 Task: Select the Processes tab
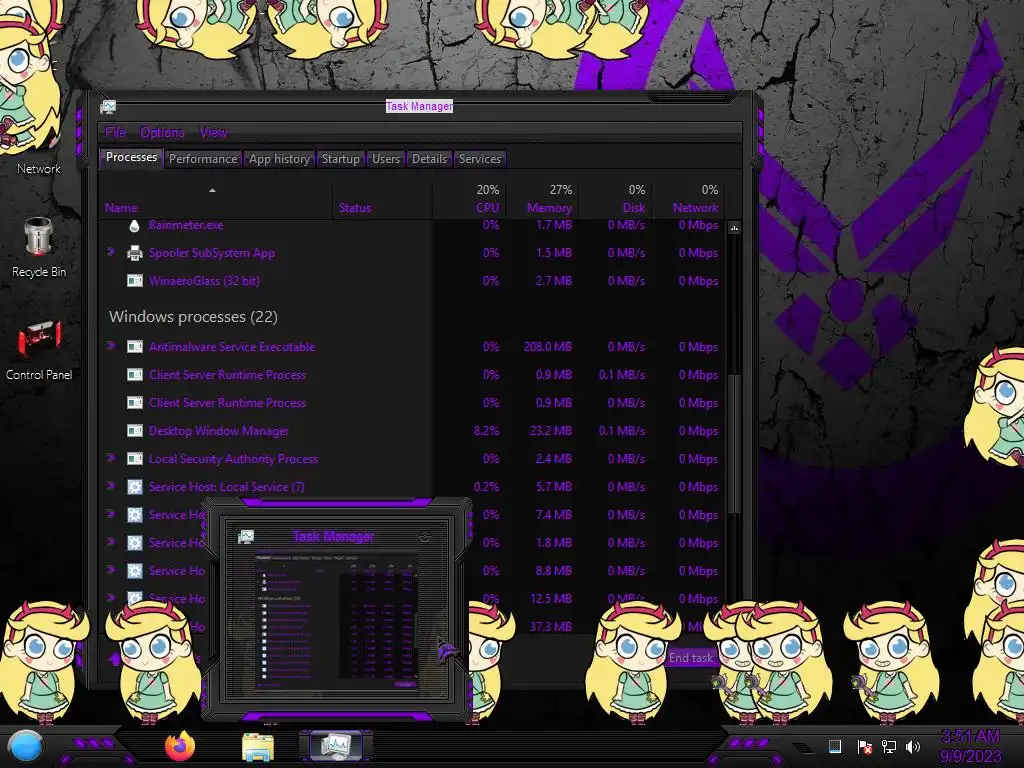(131, 157)
